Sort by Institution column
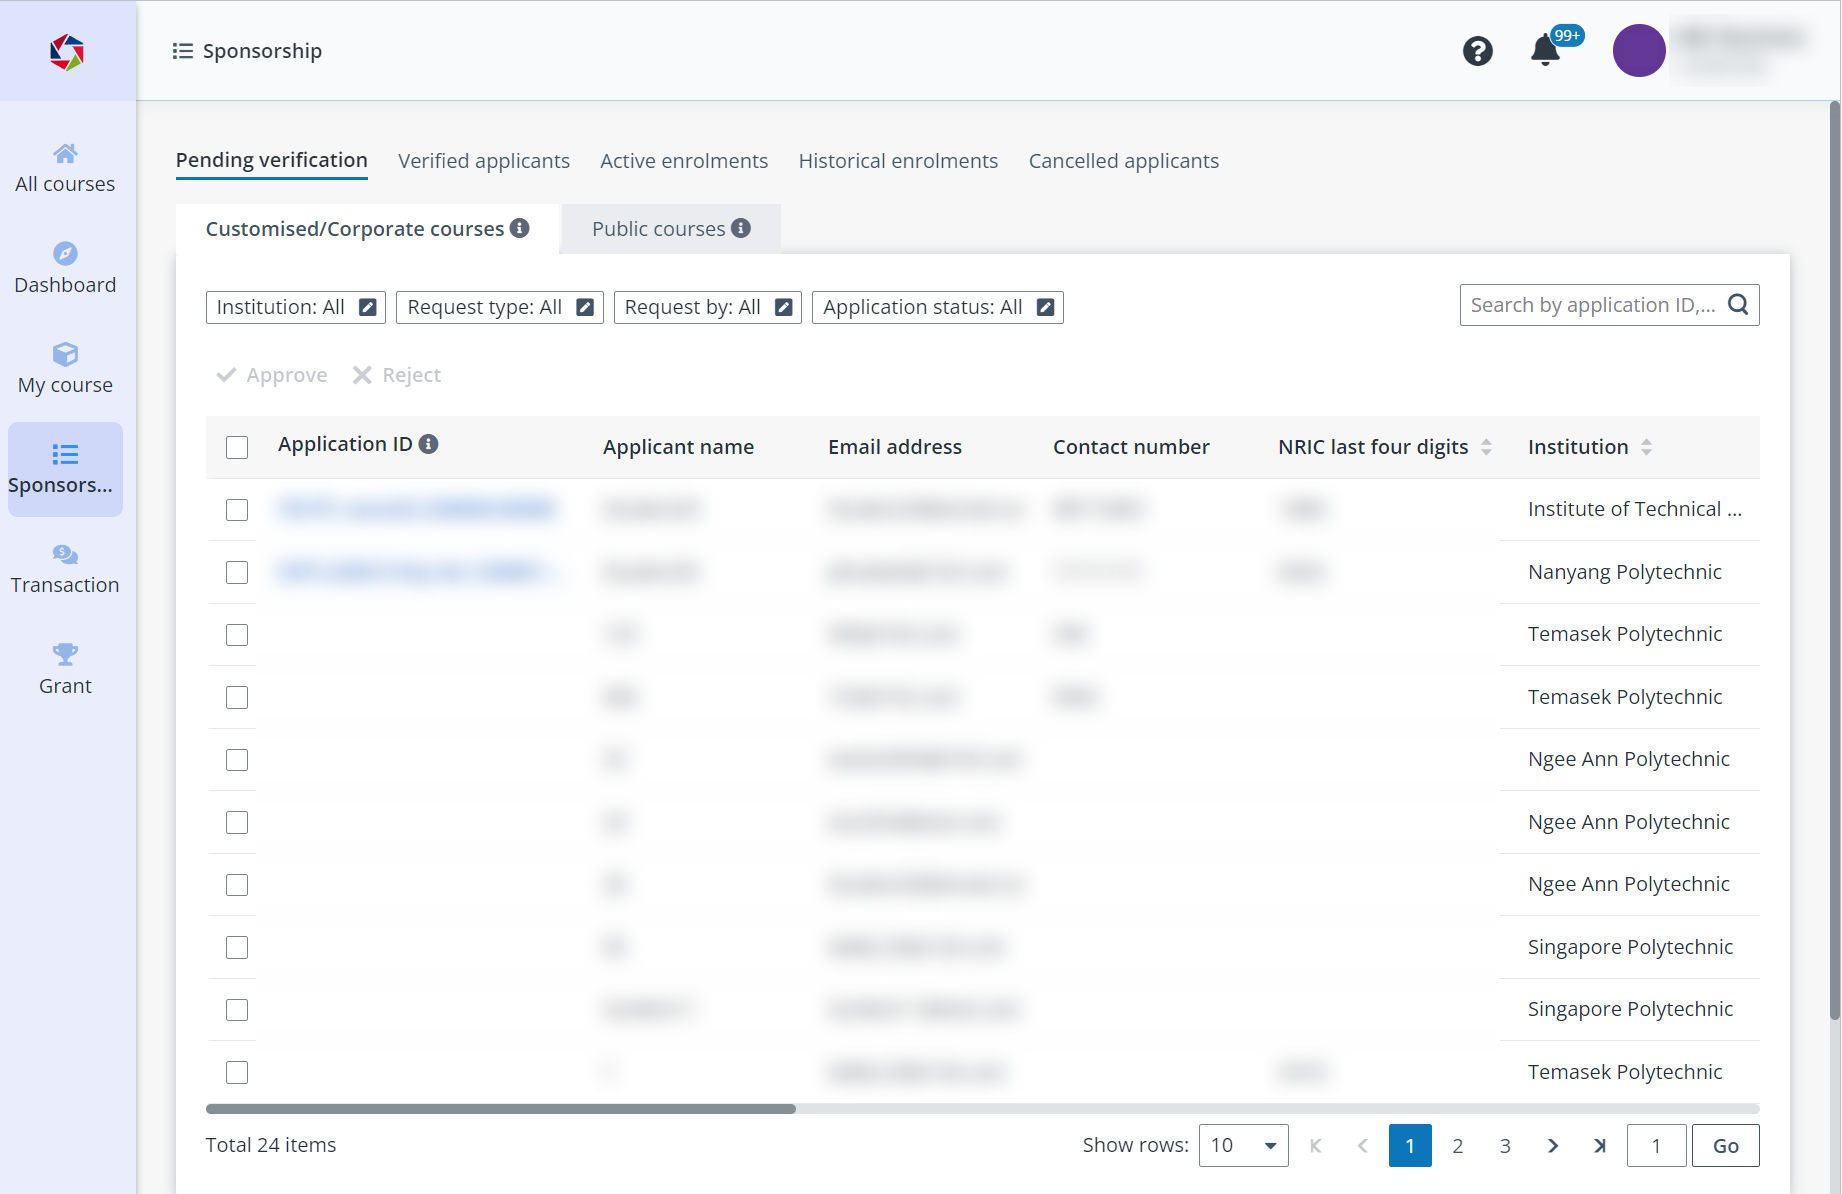The height and width of the screenshot is (1194, 1842). (x=1646, y=447)
